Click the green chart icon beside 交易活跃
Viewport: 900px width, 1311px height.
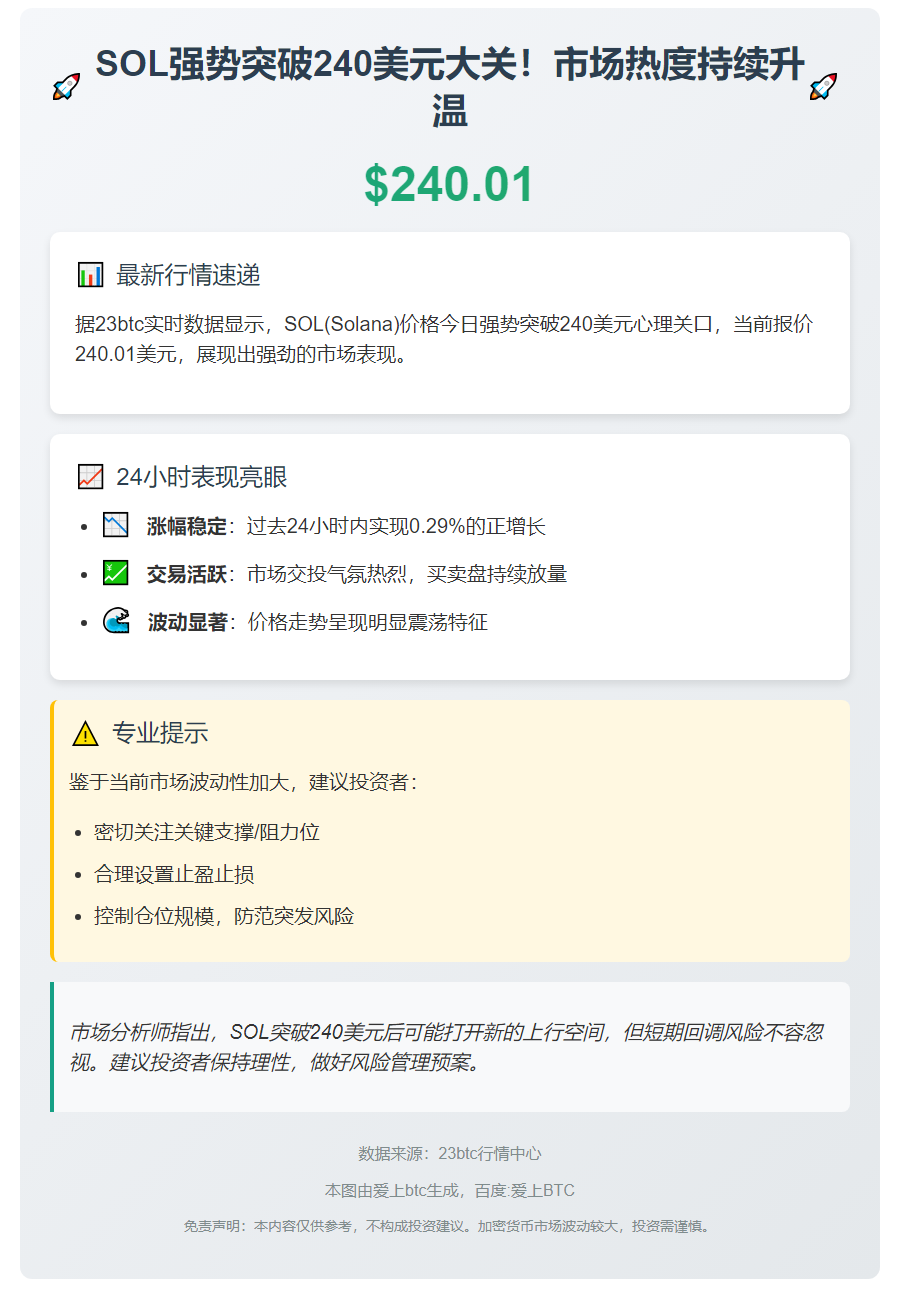pos(116,574)
